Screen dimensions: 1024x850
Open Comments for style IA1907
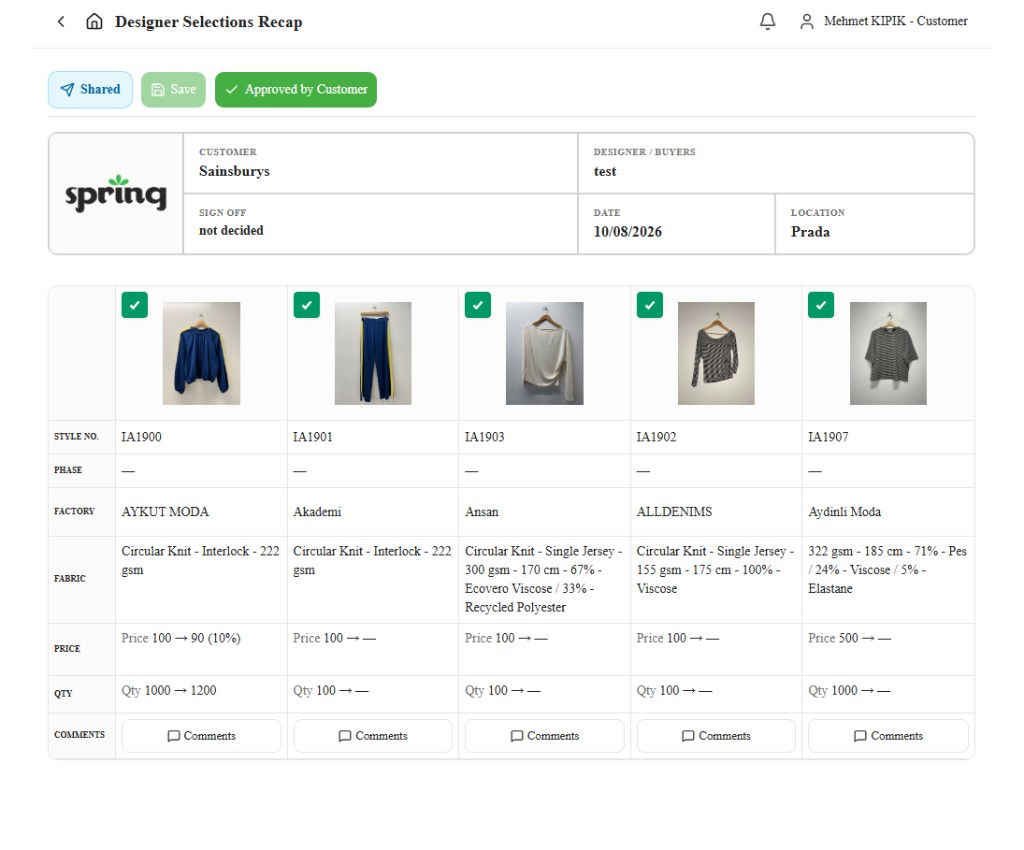888,736
